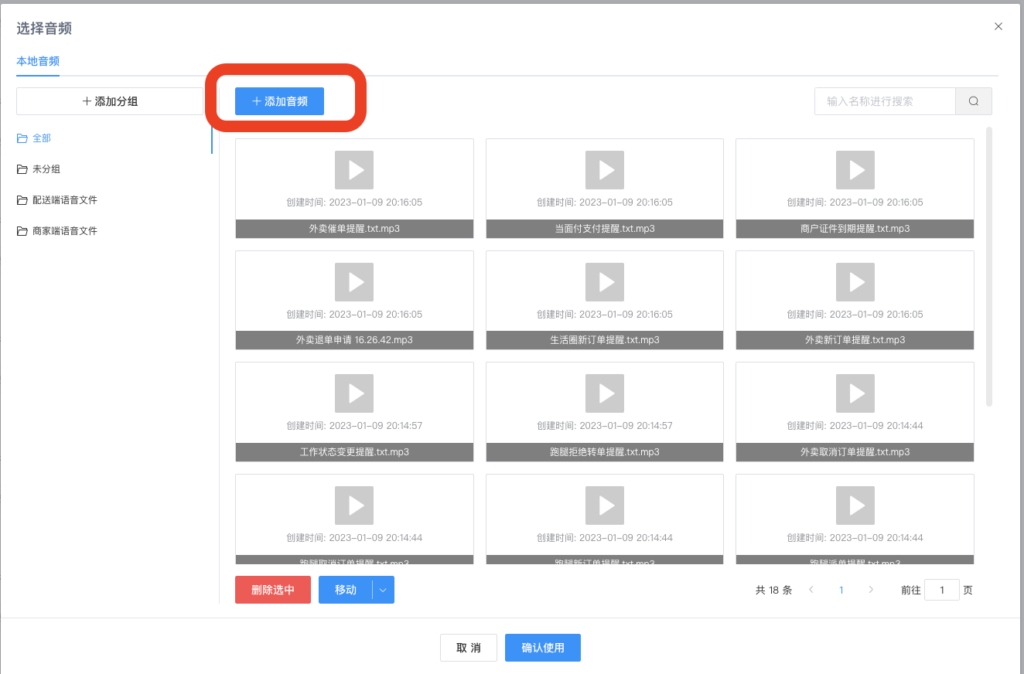Play the 跑腿拒绝转单提醒.txt.mp3 audio

[604, 394]
